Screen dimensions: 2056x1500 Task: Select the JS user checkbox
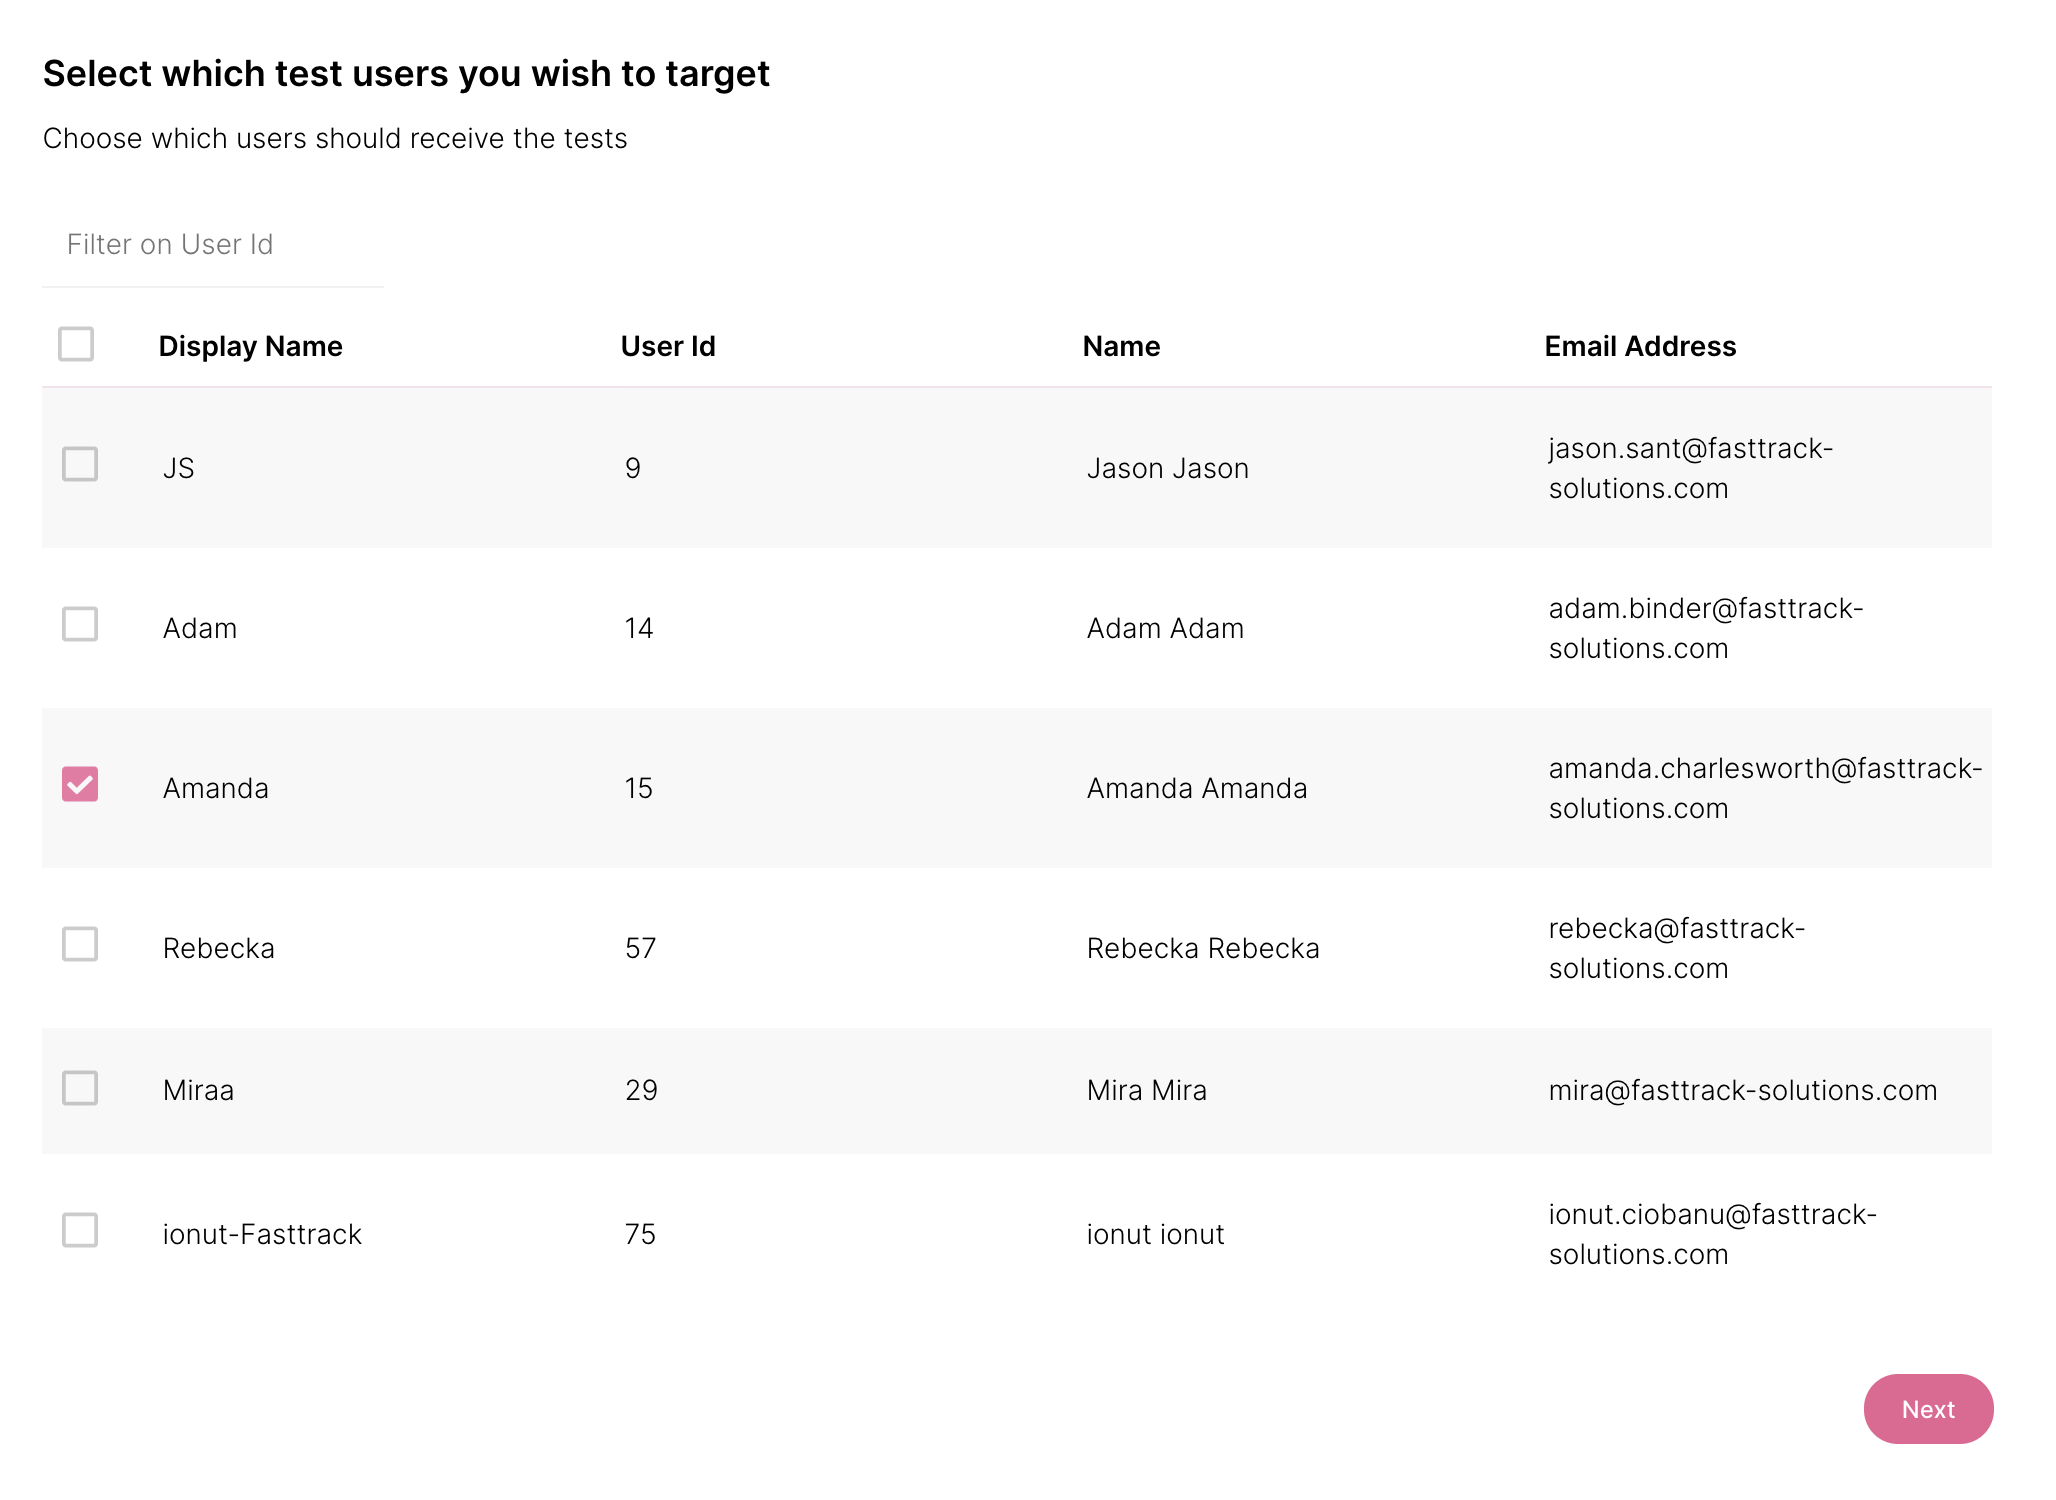point(80,464)
